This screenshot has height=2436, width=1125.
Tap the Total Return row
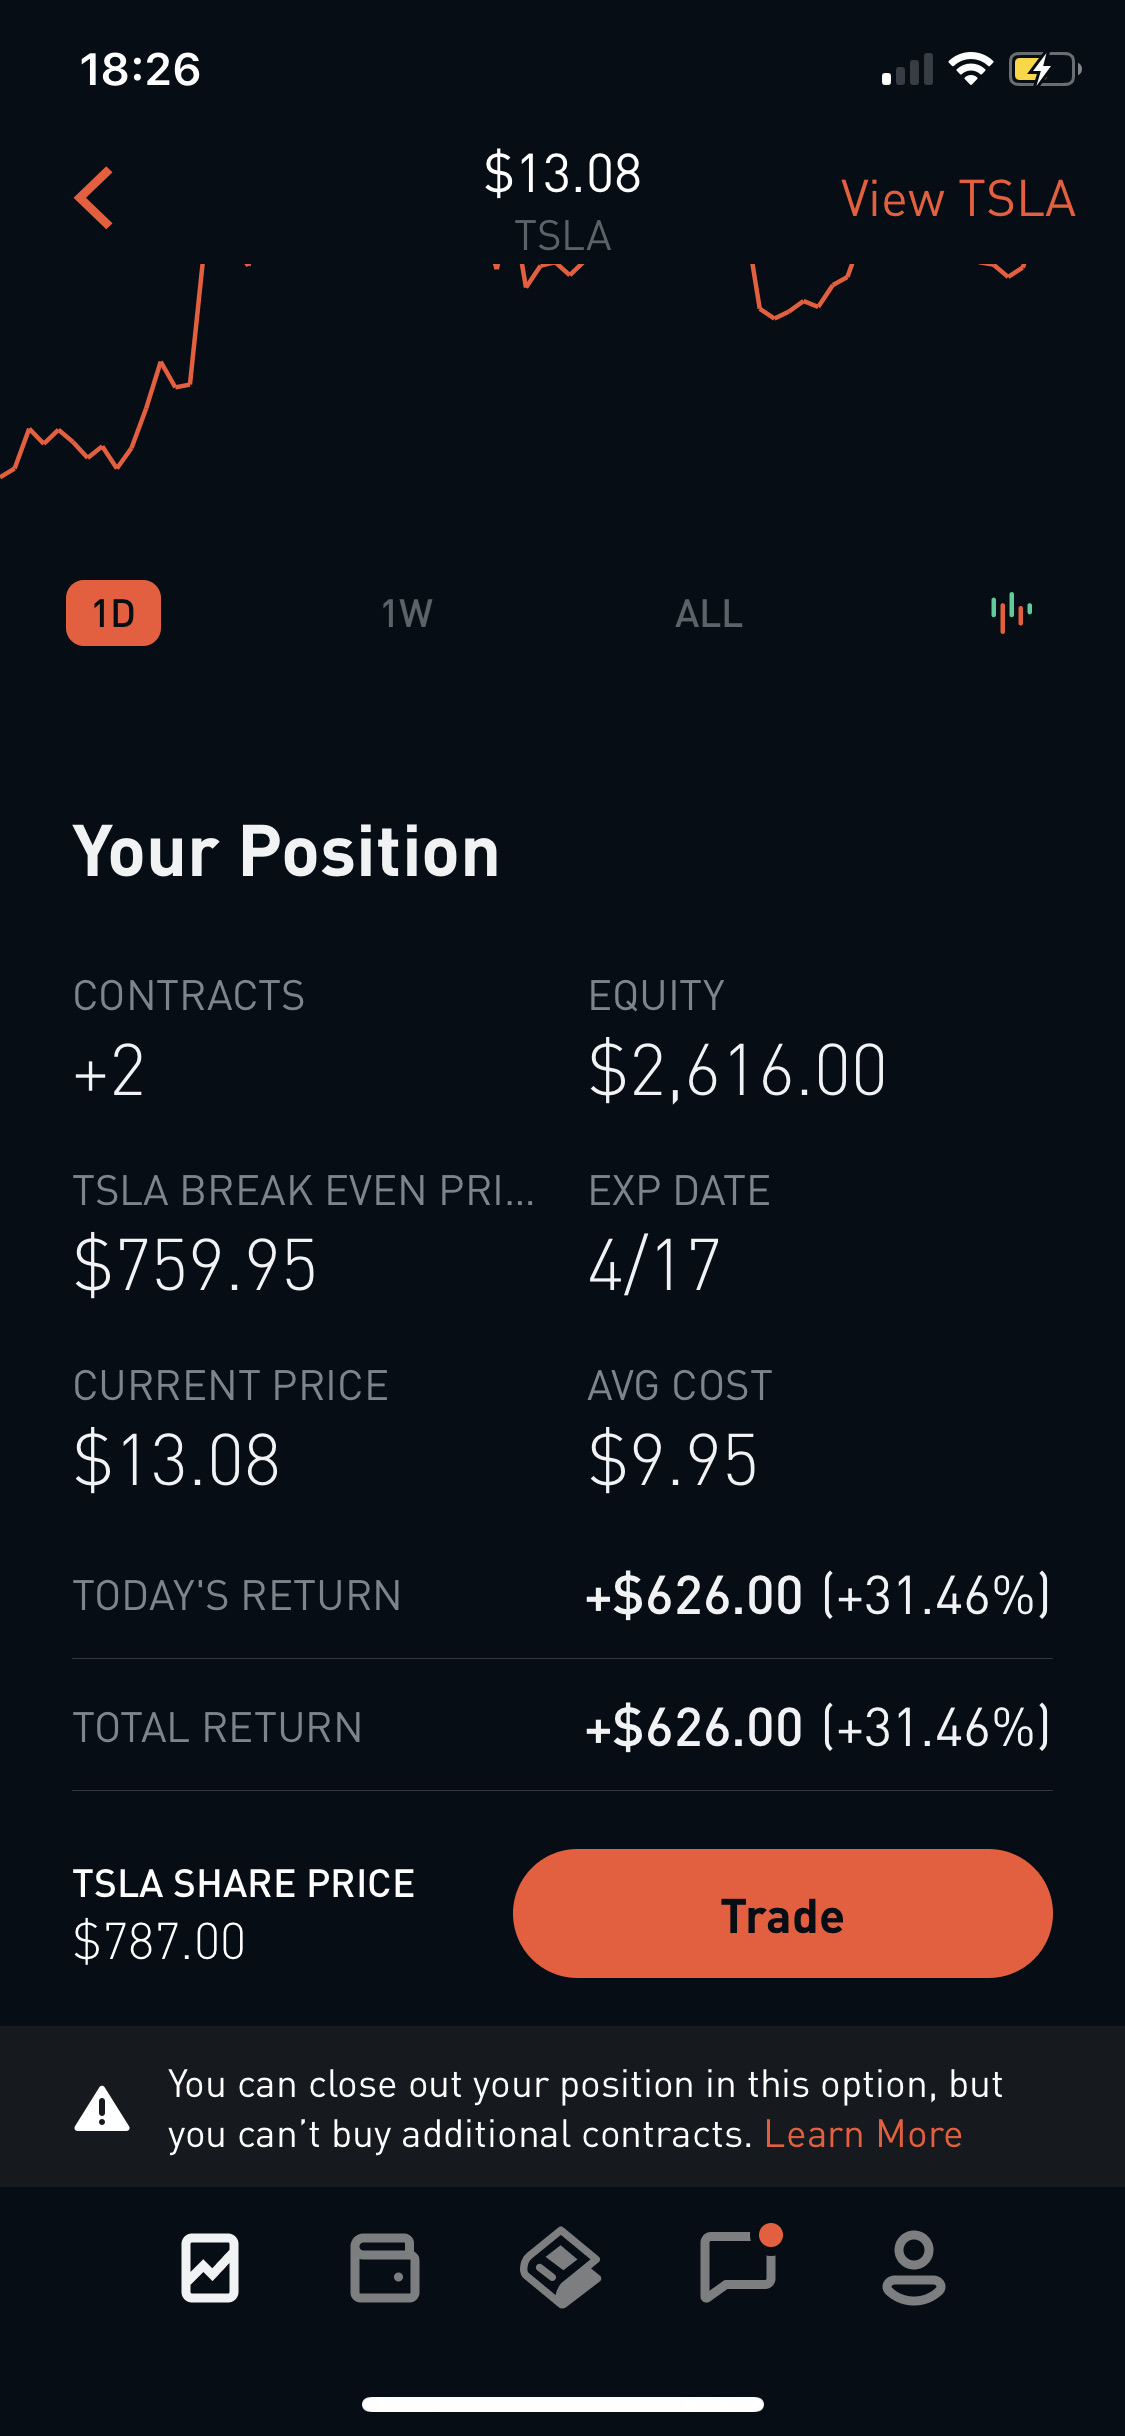tap(562, 1726)
